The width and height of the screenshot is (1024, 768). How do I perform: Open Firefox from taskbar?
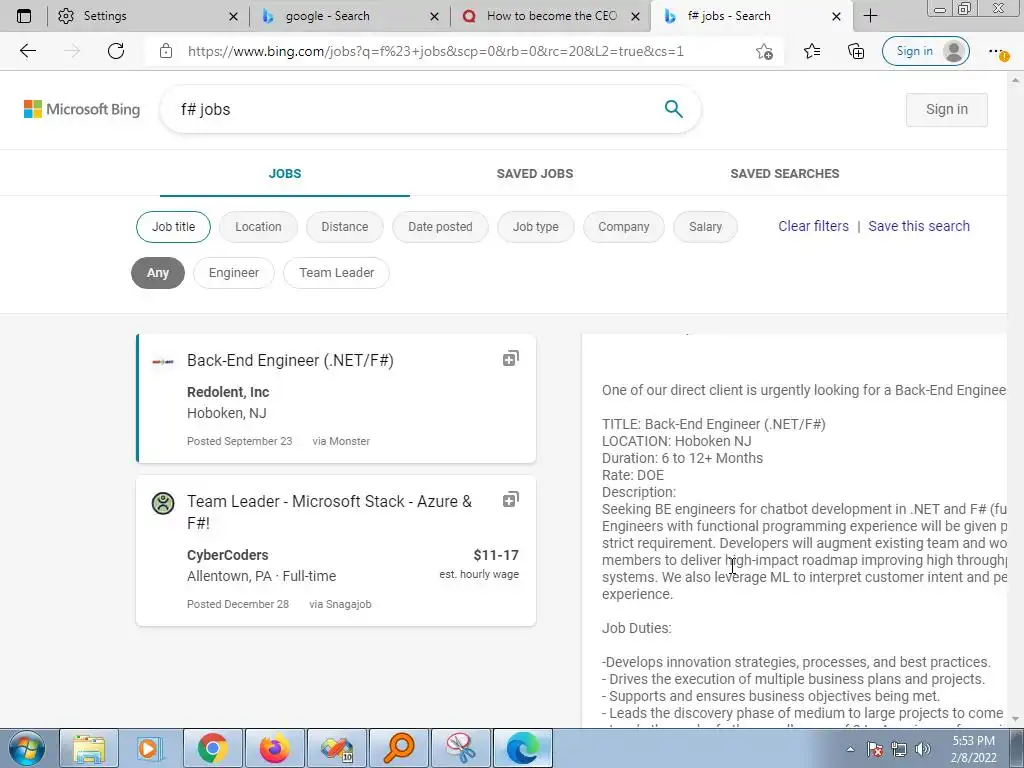[x=275, y=748]
